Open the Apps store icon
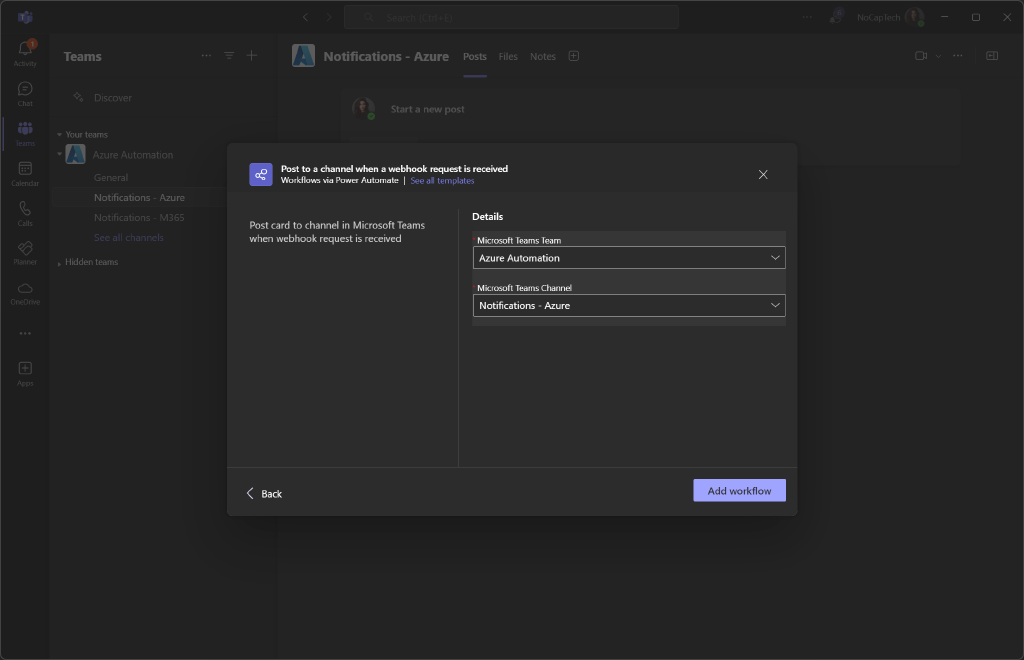Image resolution: width=1024 pixels, height=660 pixels. (25, 372)
